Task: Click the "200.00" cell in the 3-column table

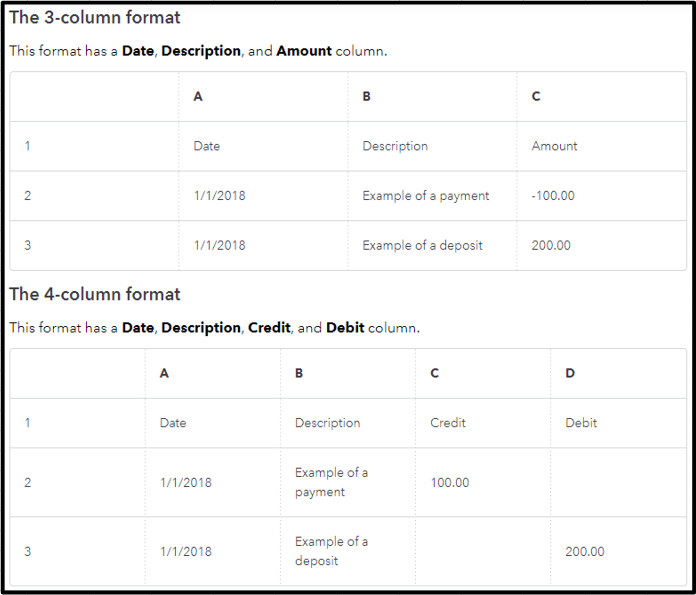Action: pos(551,245)
